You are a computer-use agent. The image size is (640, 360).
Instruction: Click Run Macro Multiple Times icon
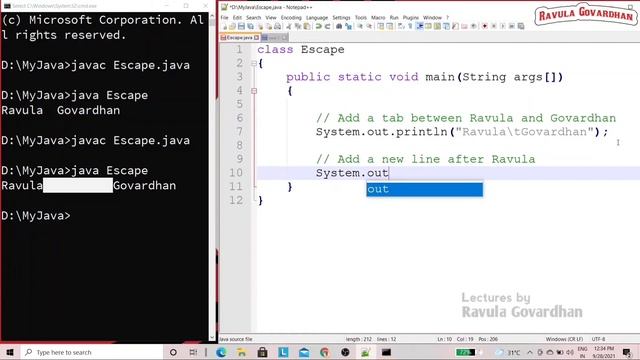(x=511, y=26)
